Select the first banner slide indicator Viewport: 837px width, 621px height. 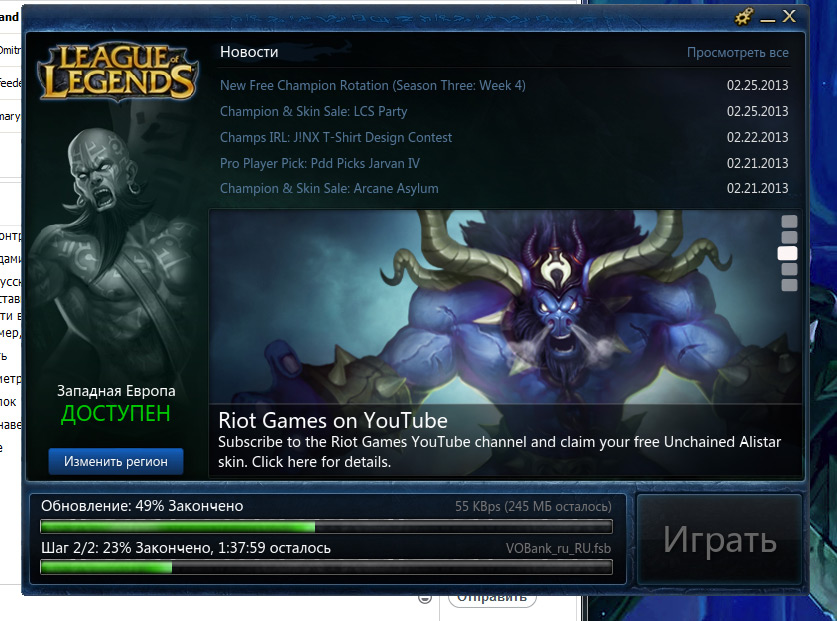789,221
